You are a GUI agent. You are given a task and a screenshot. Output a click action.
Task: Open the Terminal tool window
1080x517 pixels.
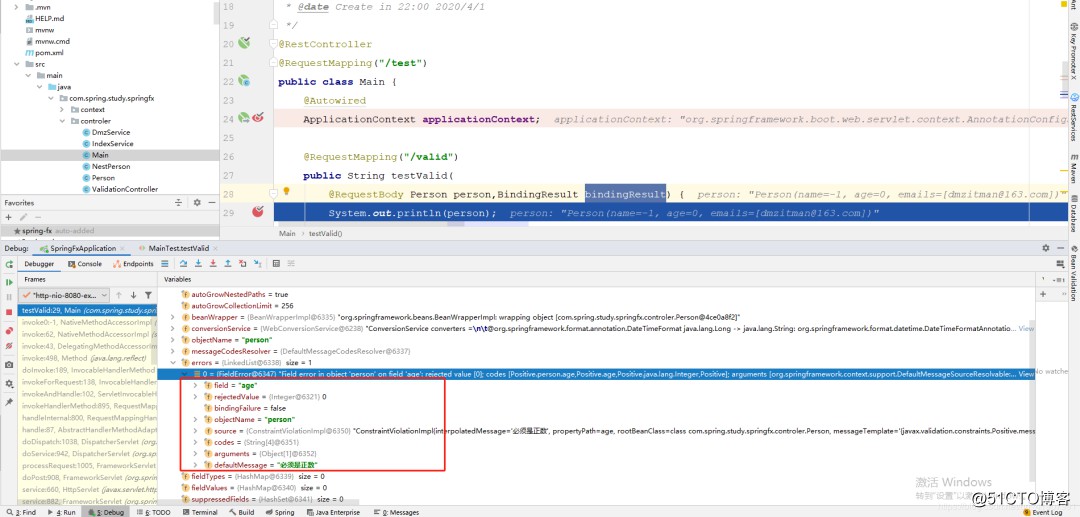click(199, 512)
